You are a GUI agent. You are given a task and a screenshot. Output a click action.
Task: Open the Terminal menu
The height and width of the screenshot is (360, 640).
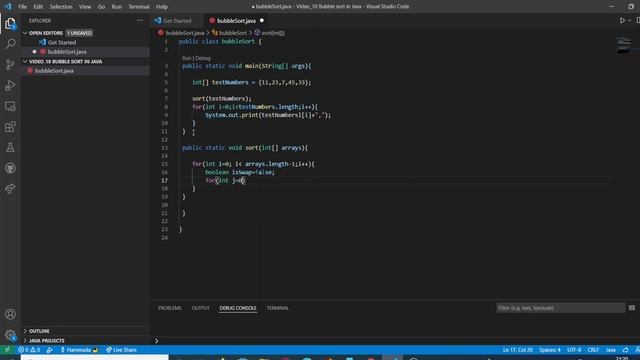(139, 7)
